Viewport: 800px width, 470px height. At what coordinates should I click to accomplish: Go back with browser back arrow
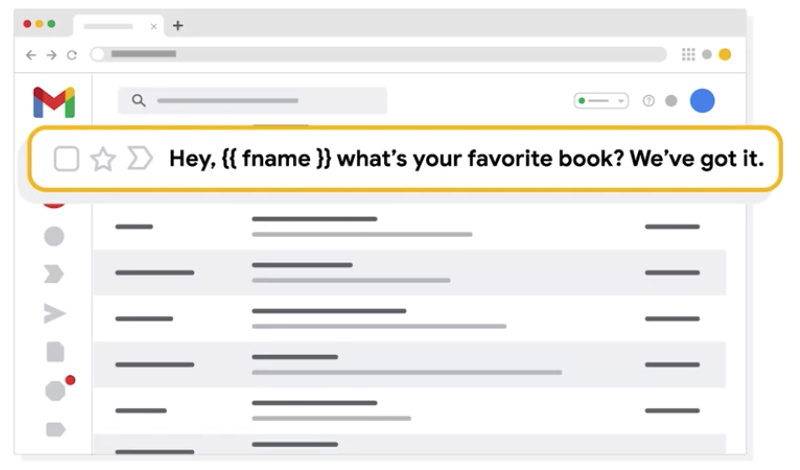[x=31, y=55]
